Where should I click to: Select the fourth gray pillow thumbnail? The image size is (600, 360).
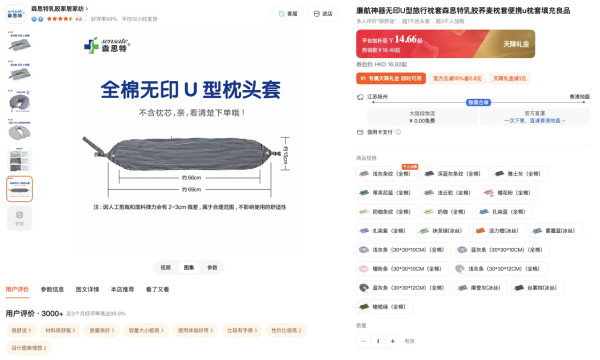(x=20, y=130)
